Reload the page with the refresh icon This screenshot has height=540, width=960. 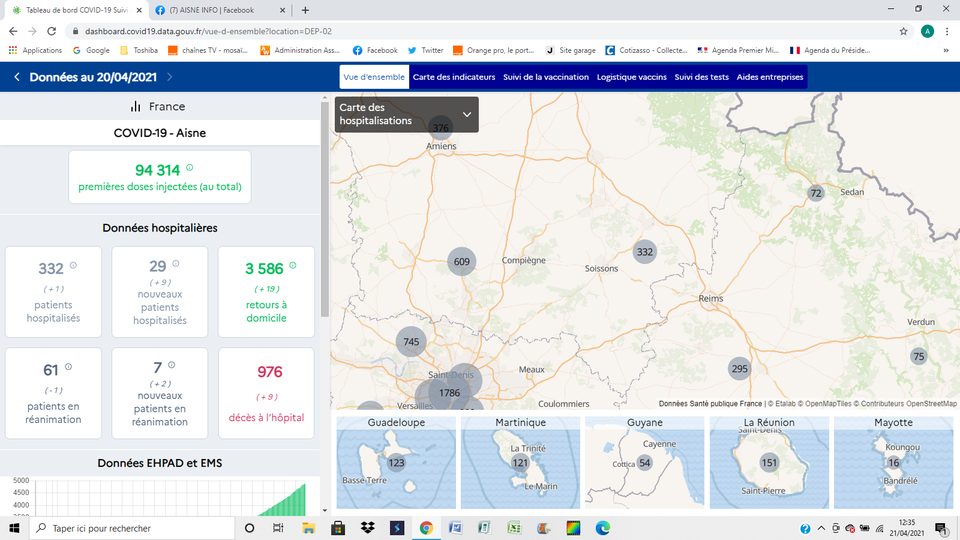click(52, 31)
